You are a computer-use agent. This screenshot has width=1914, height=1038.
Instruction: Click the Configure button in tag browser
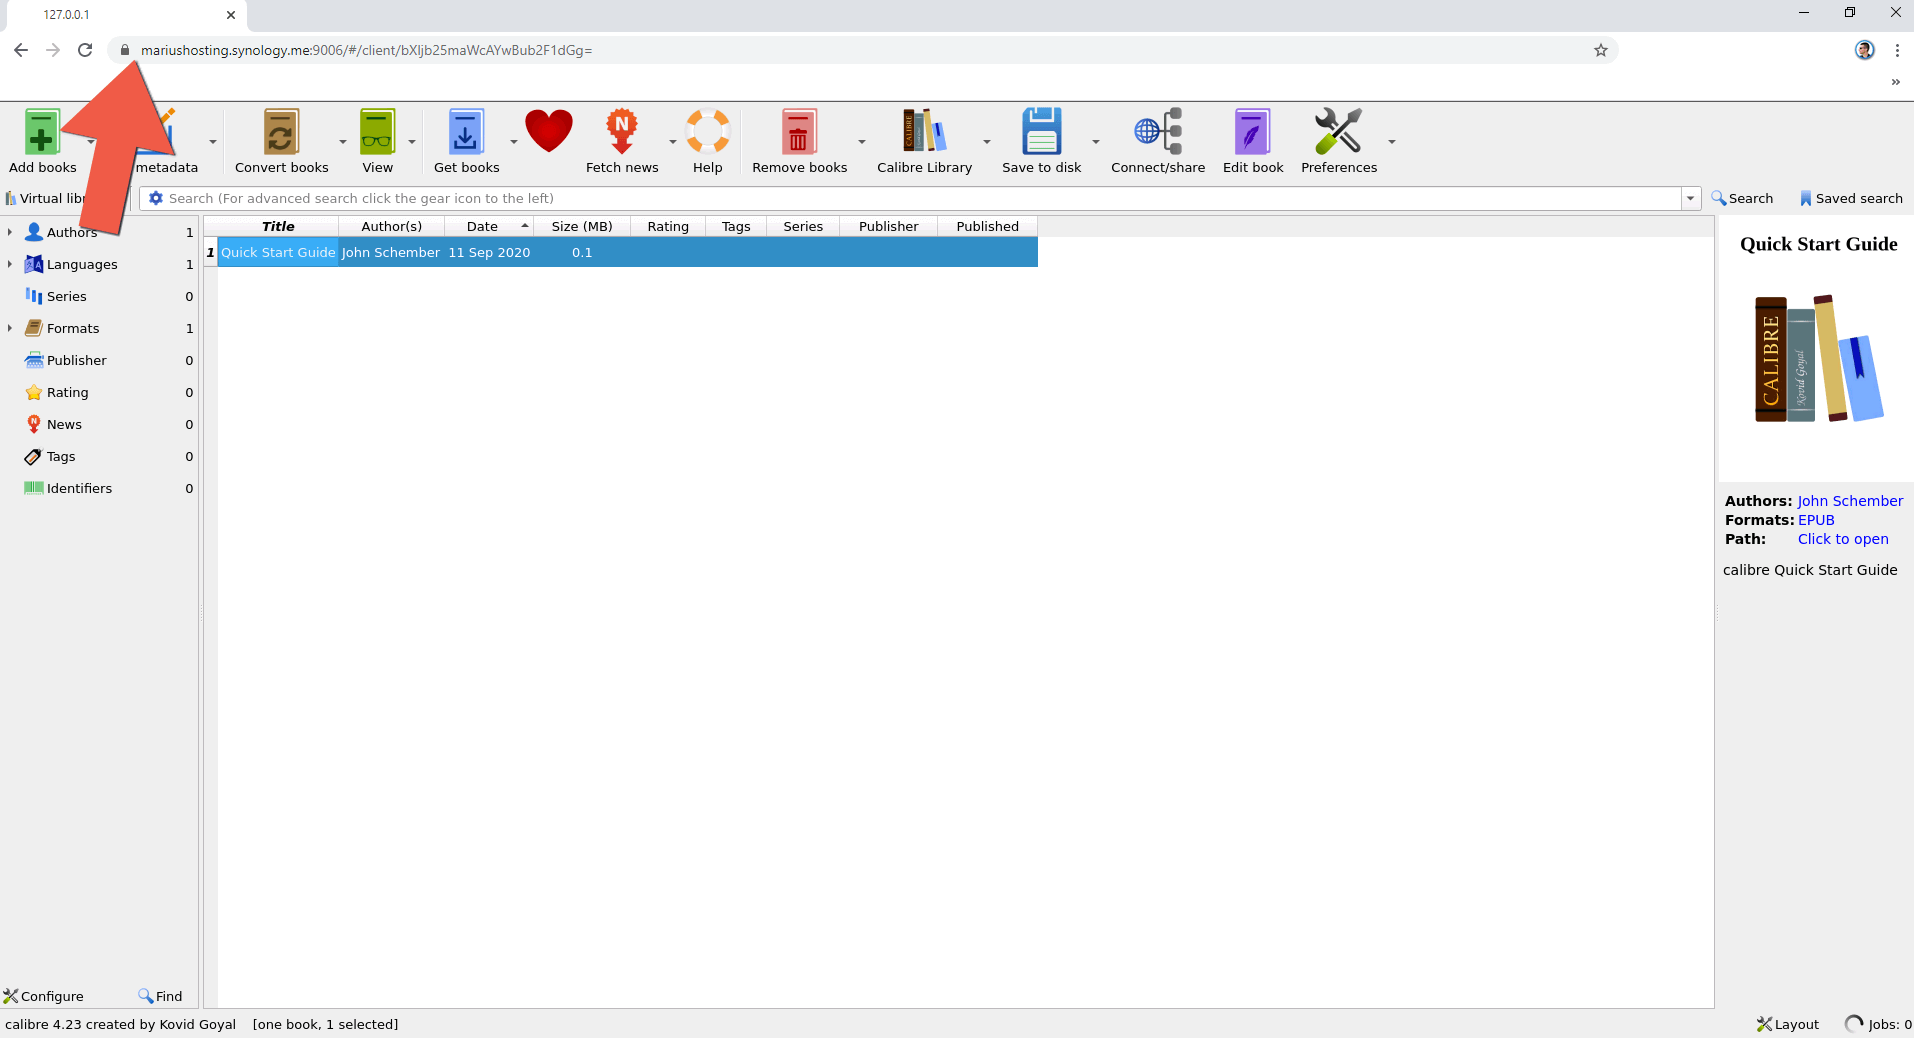coord(44,996)
